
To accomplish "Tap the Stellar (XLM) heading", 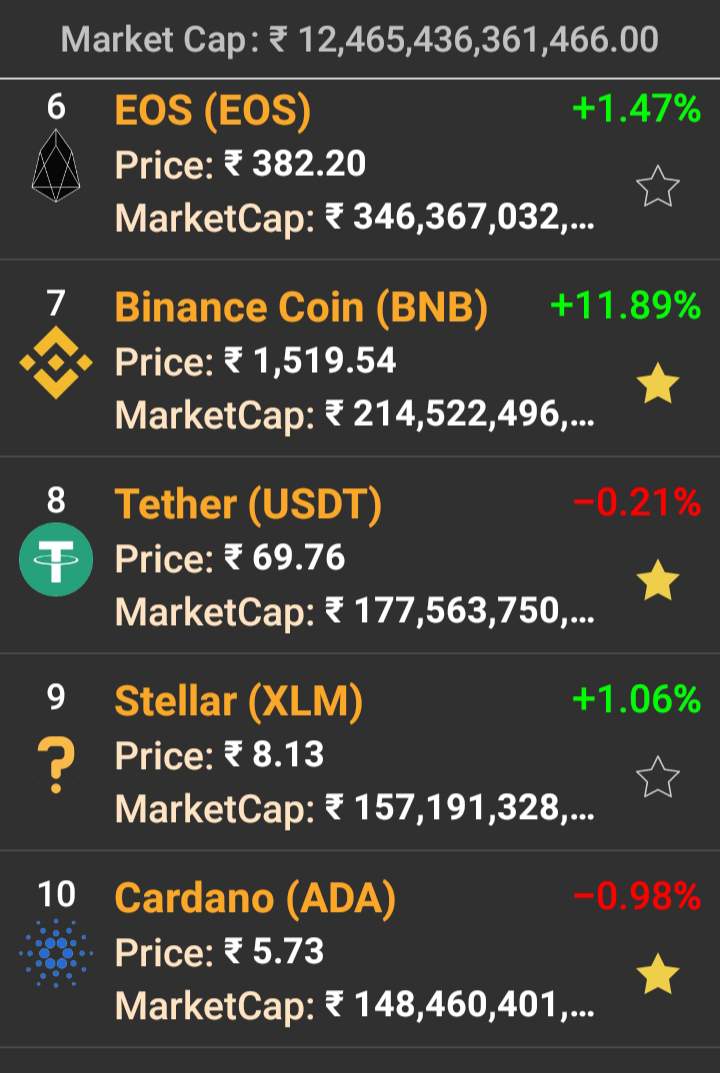I will [x=238, y=702].
